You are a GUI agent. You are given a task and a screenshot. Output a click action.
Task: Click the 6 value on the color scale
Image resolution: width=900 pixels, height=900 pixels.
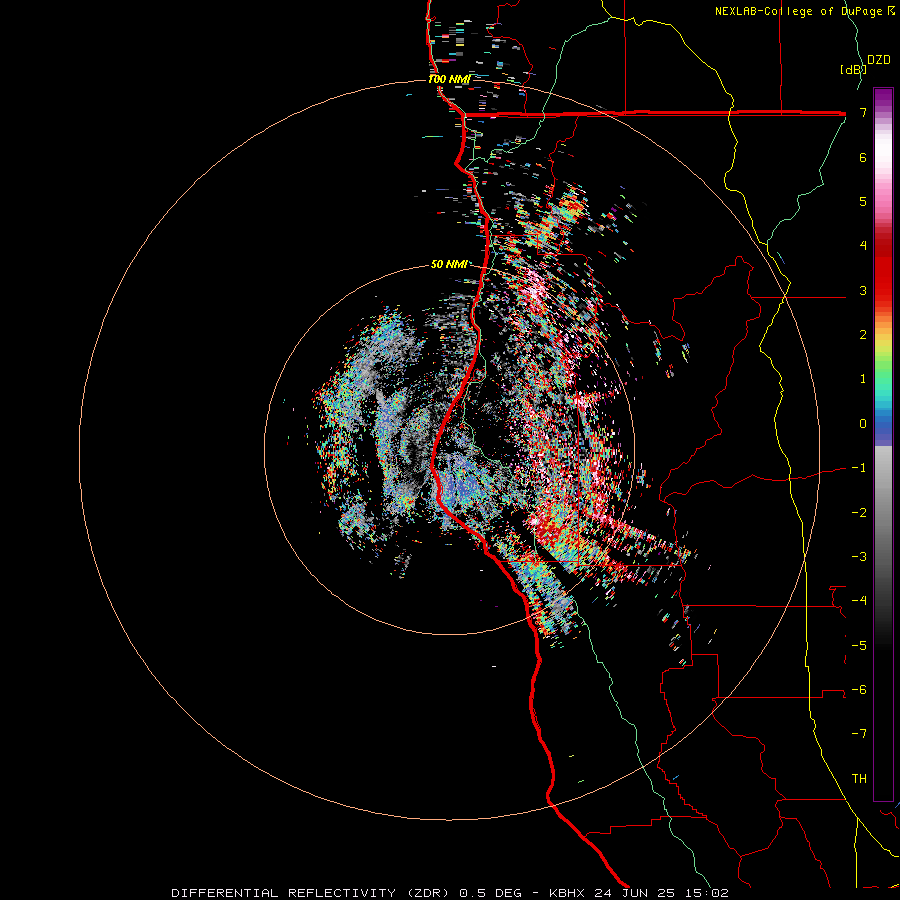[x=863, y=157]
